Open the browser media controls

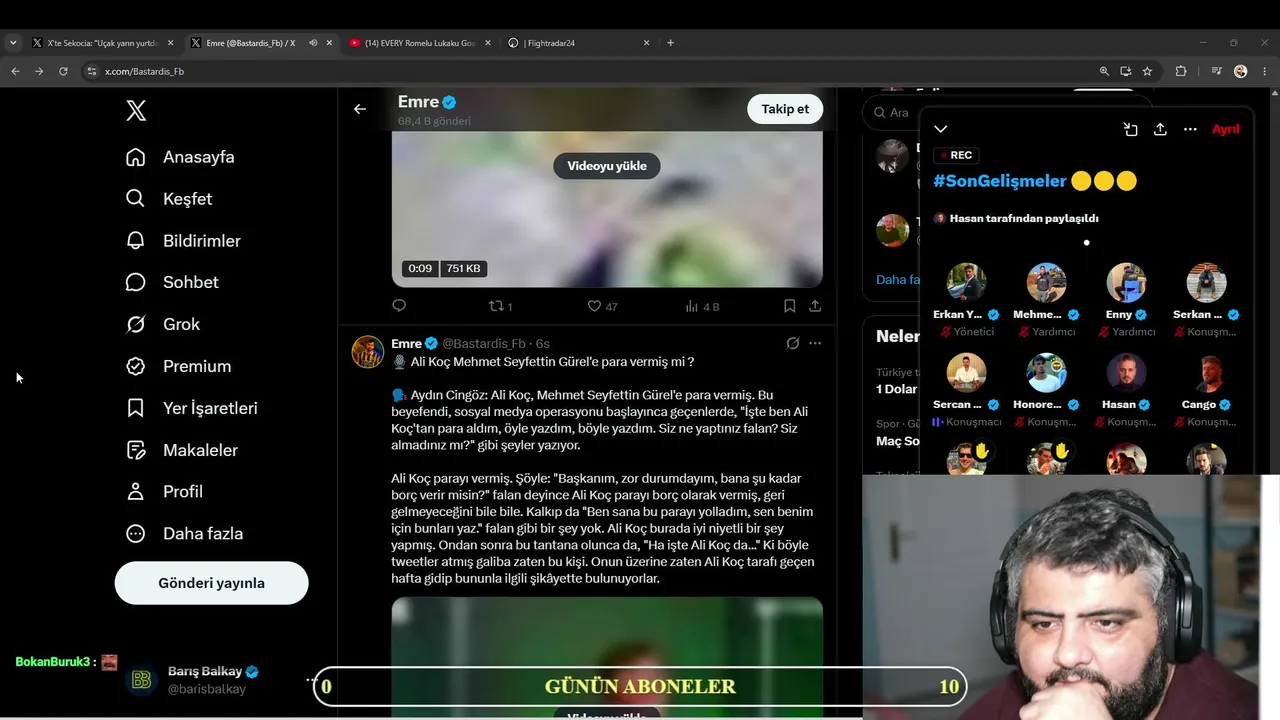click(1217, 71)
